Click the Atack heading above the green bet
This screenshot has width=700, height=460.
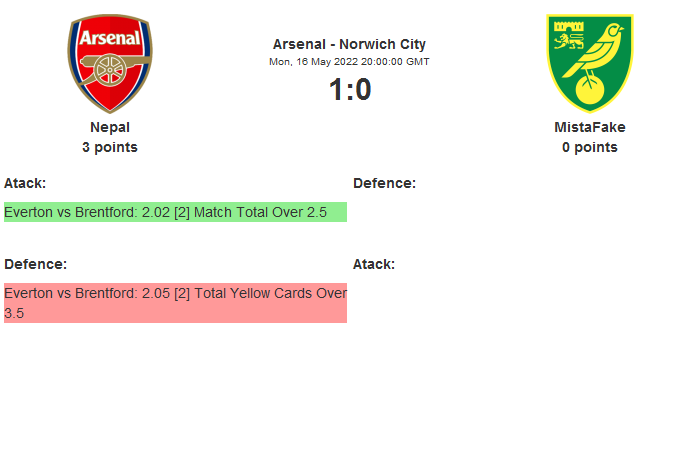pos(25,183)
